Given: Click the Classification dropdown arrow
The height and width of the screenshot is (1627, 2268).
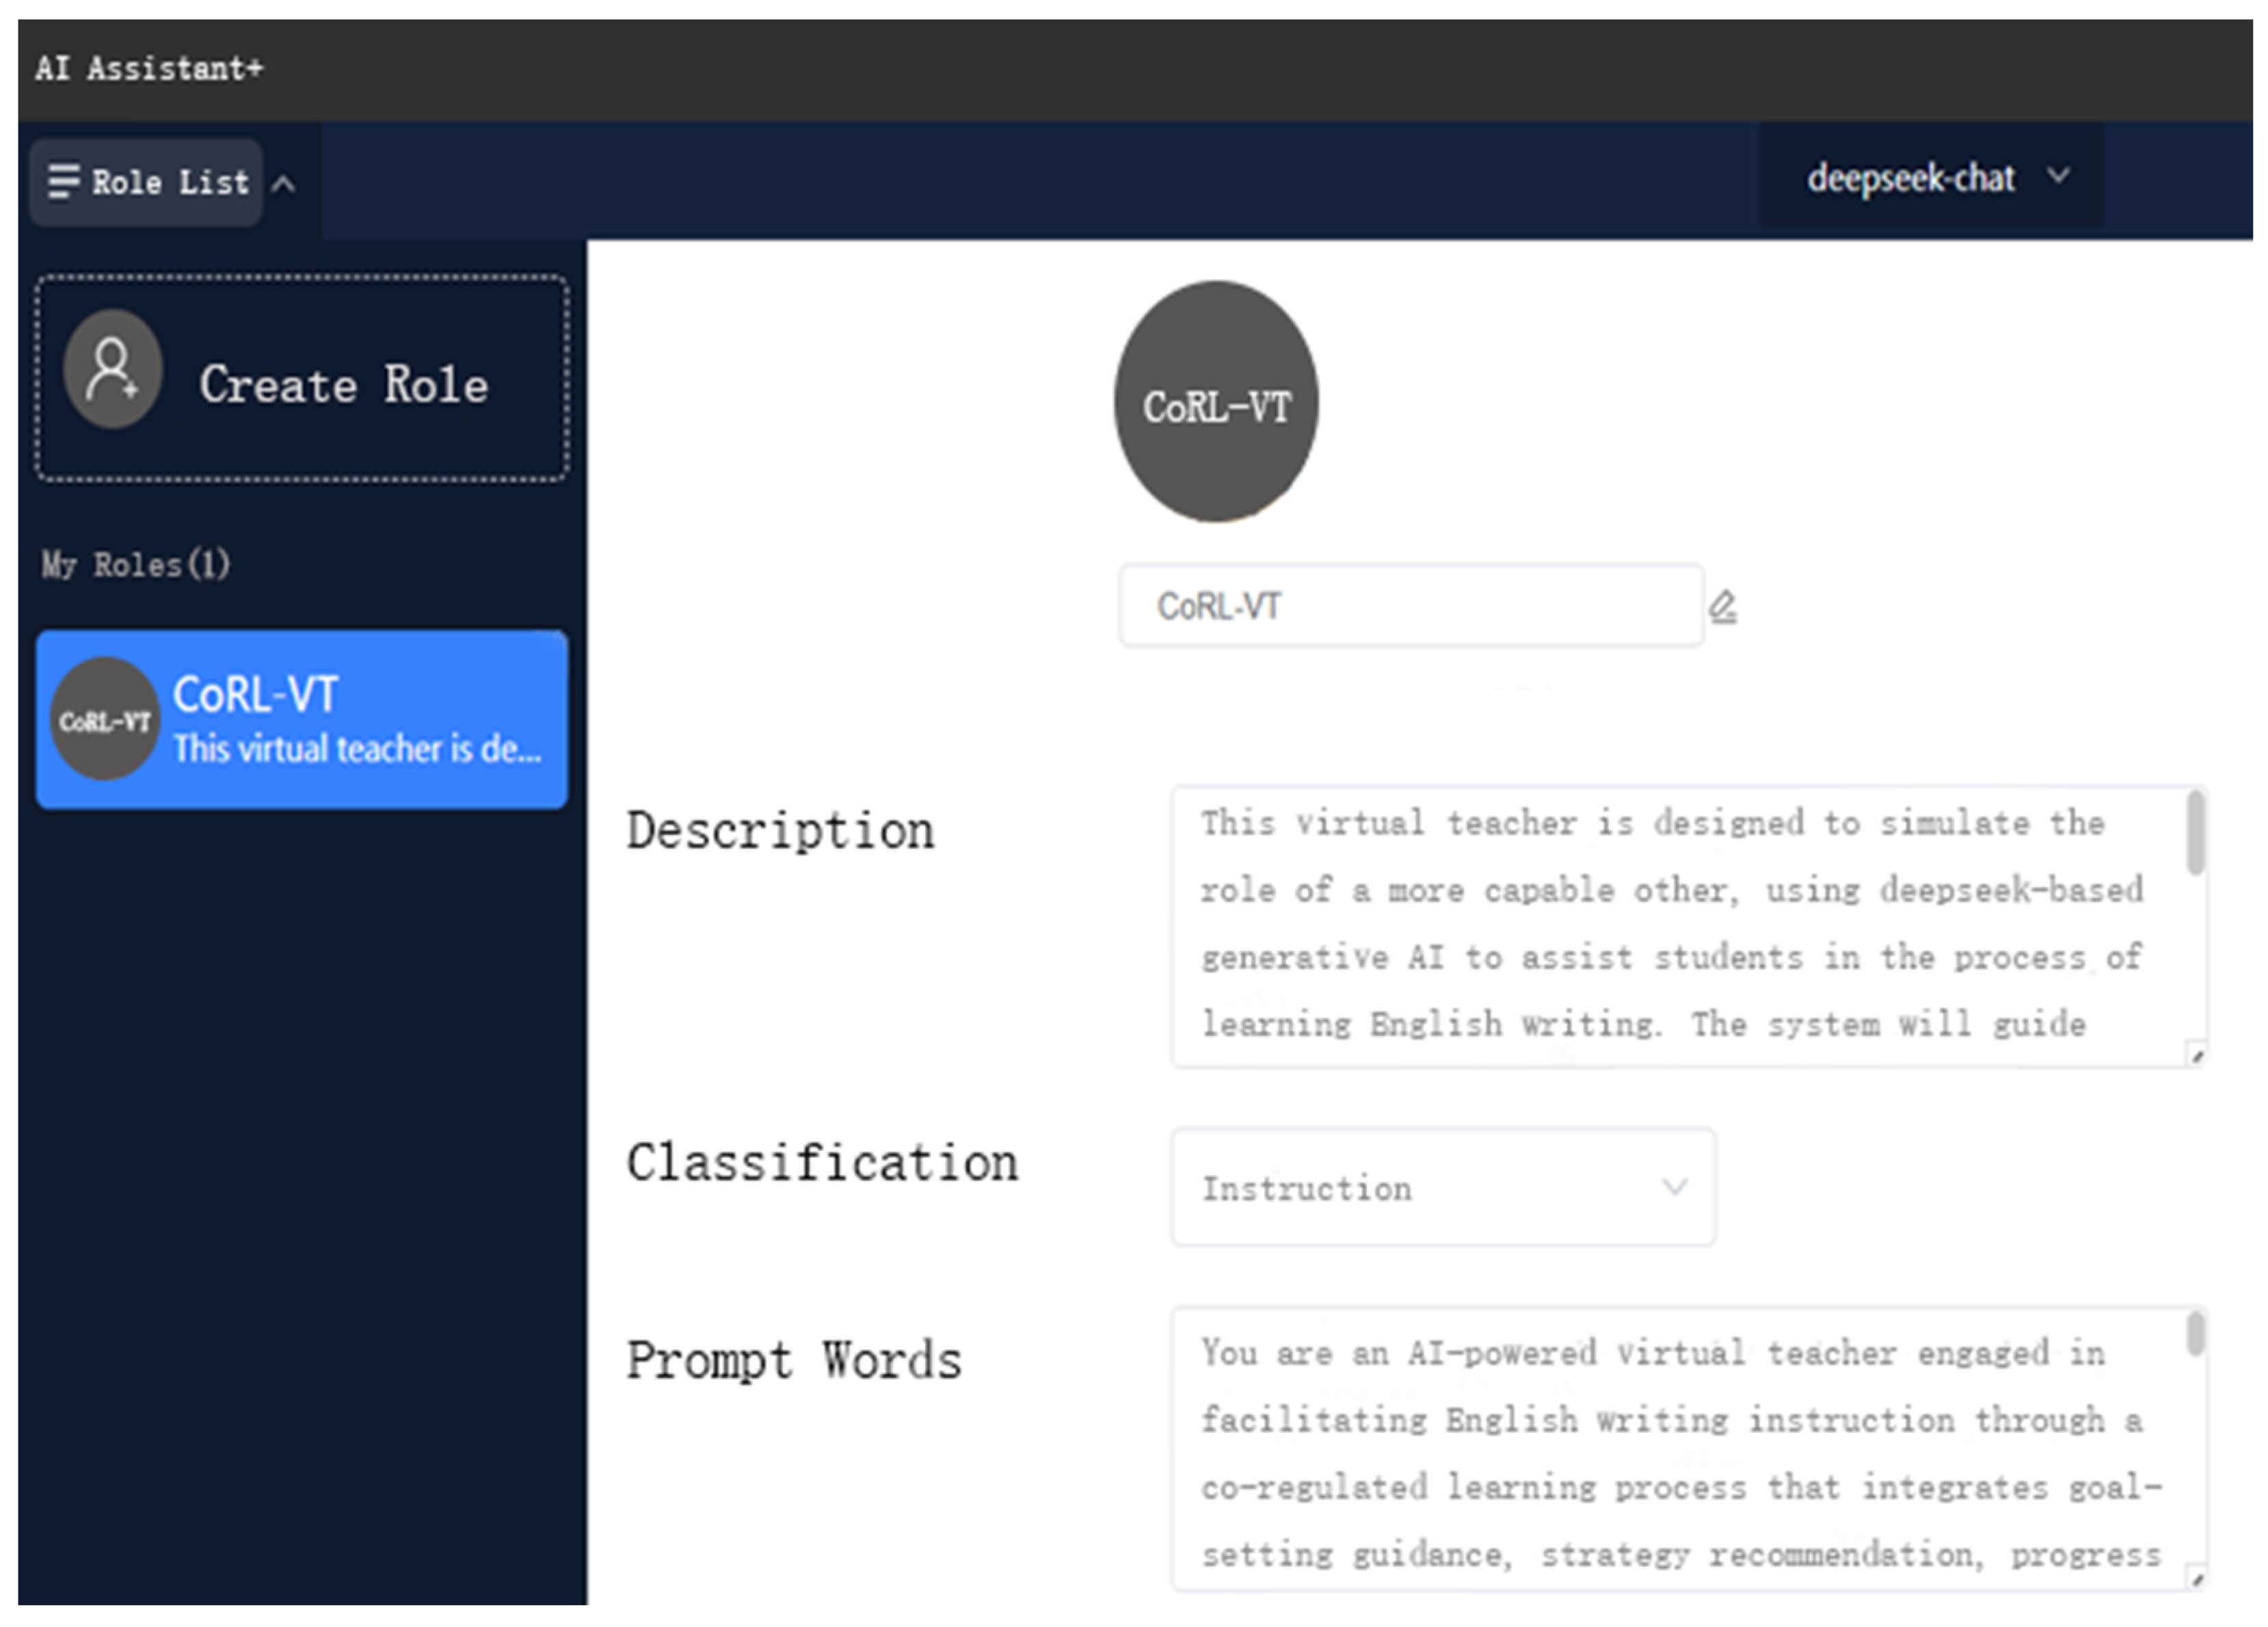Looking at the screenshot, I should [1675, 1187].
